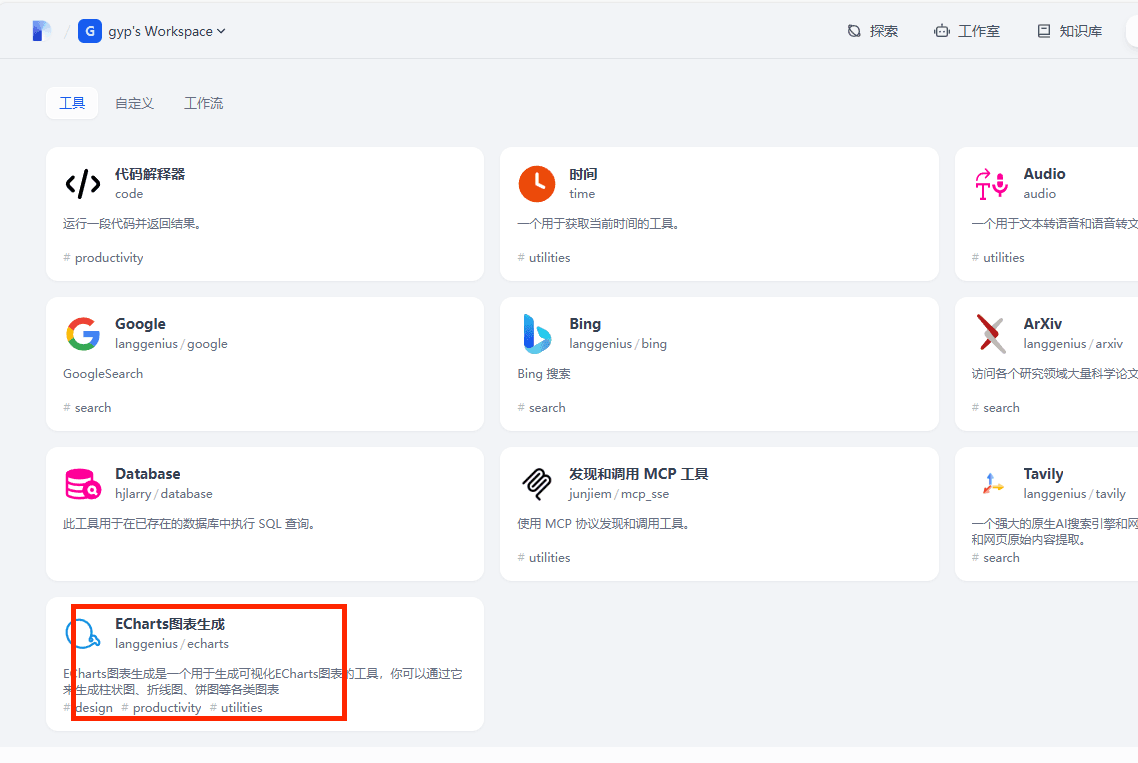Select the 工具 tab
This screenshot has height=763, width=1138.
point(72,103)
